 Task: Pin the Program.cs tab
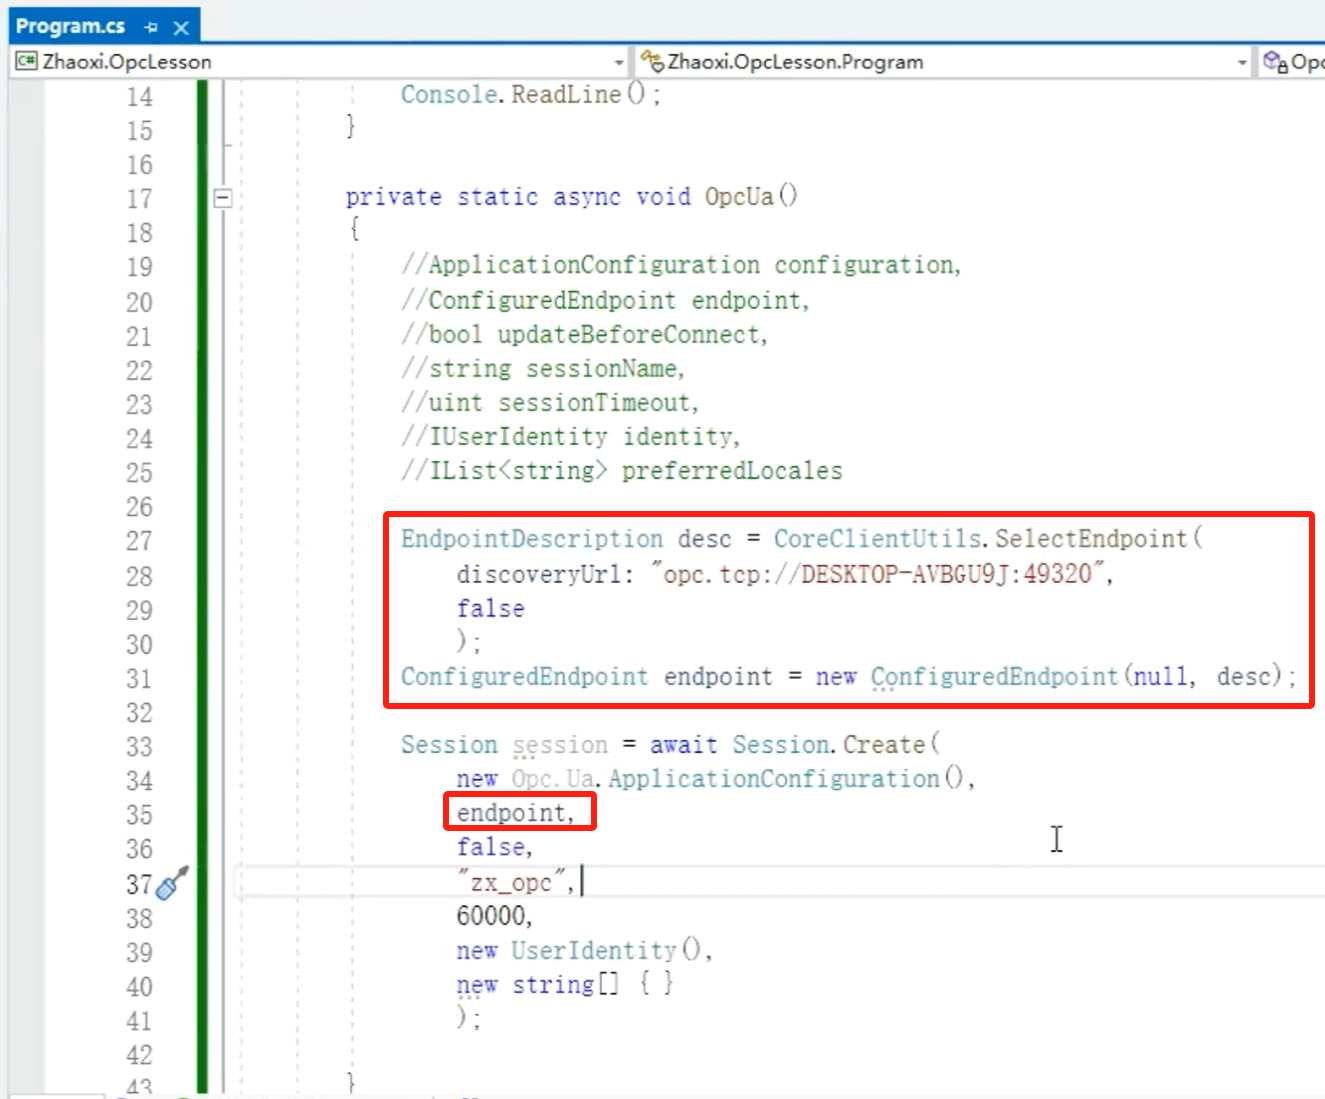click(x=151, y=27)
